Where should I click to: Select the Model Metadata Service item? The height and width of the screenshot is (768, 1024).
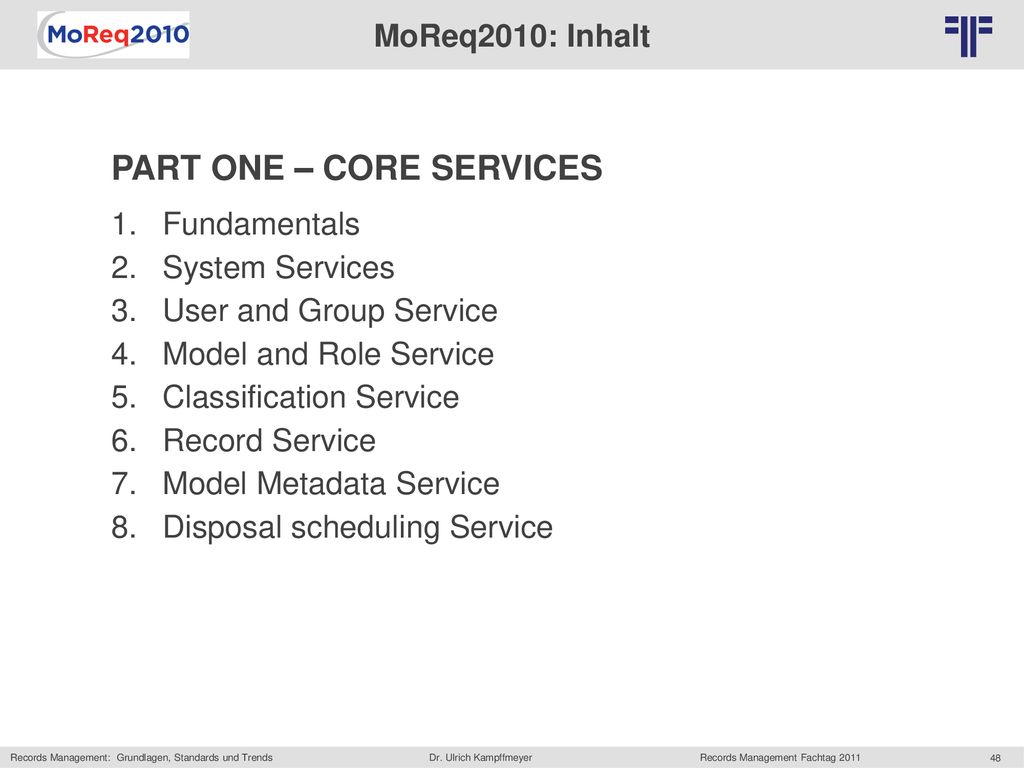[331, 484]
